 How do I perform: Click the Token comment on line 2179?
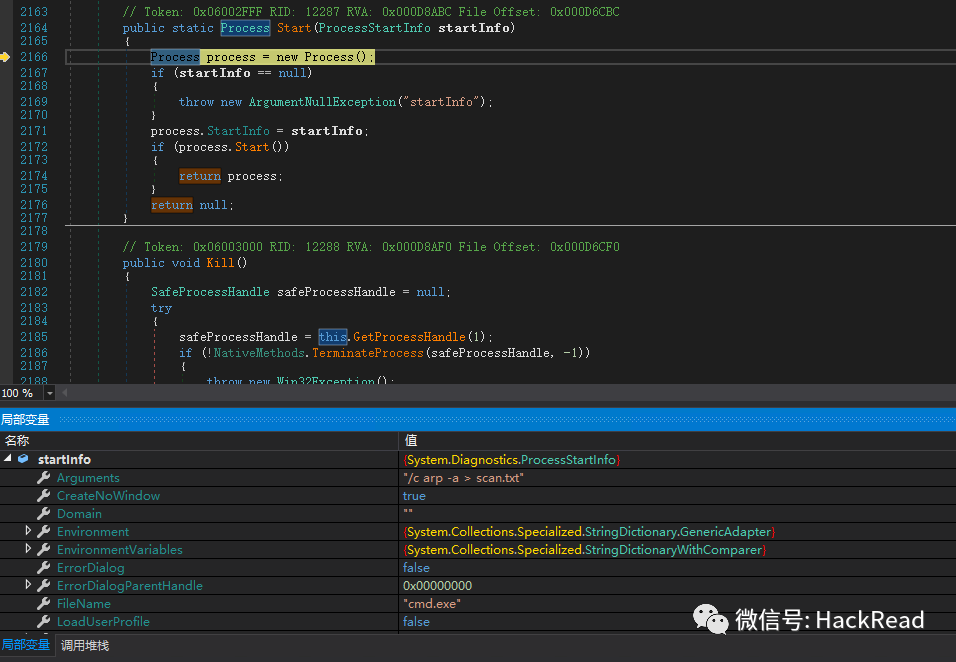[371, 247]
